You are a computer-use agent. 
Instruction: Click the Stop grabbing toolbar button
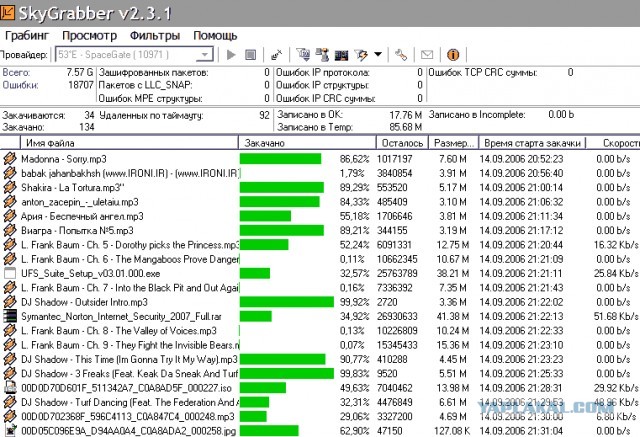pos(251,55)
